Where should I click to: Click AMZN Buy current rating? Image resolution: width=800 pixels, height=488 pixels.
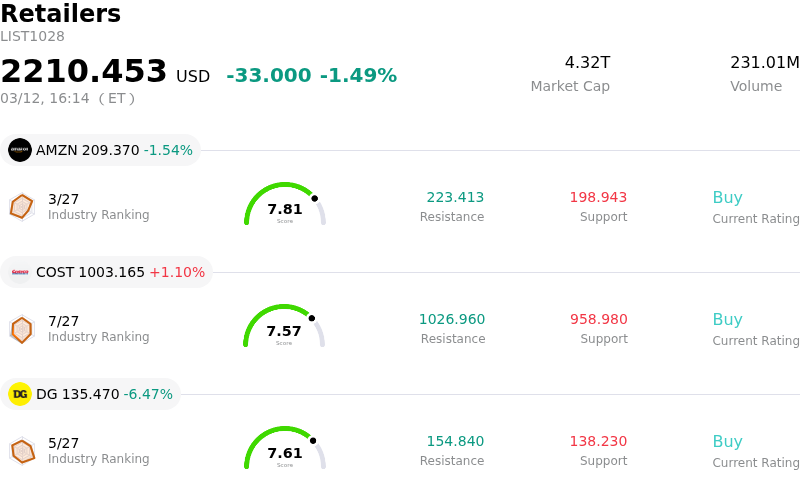[727, 198]
